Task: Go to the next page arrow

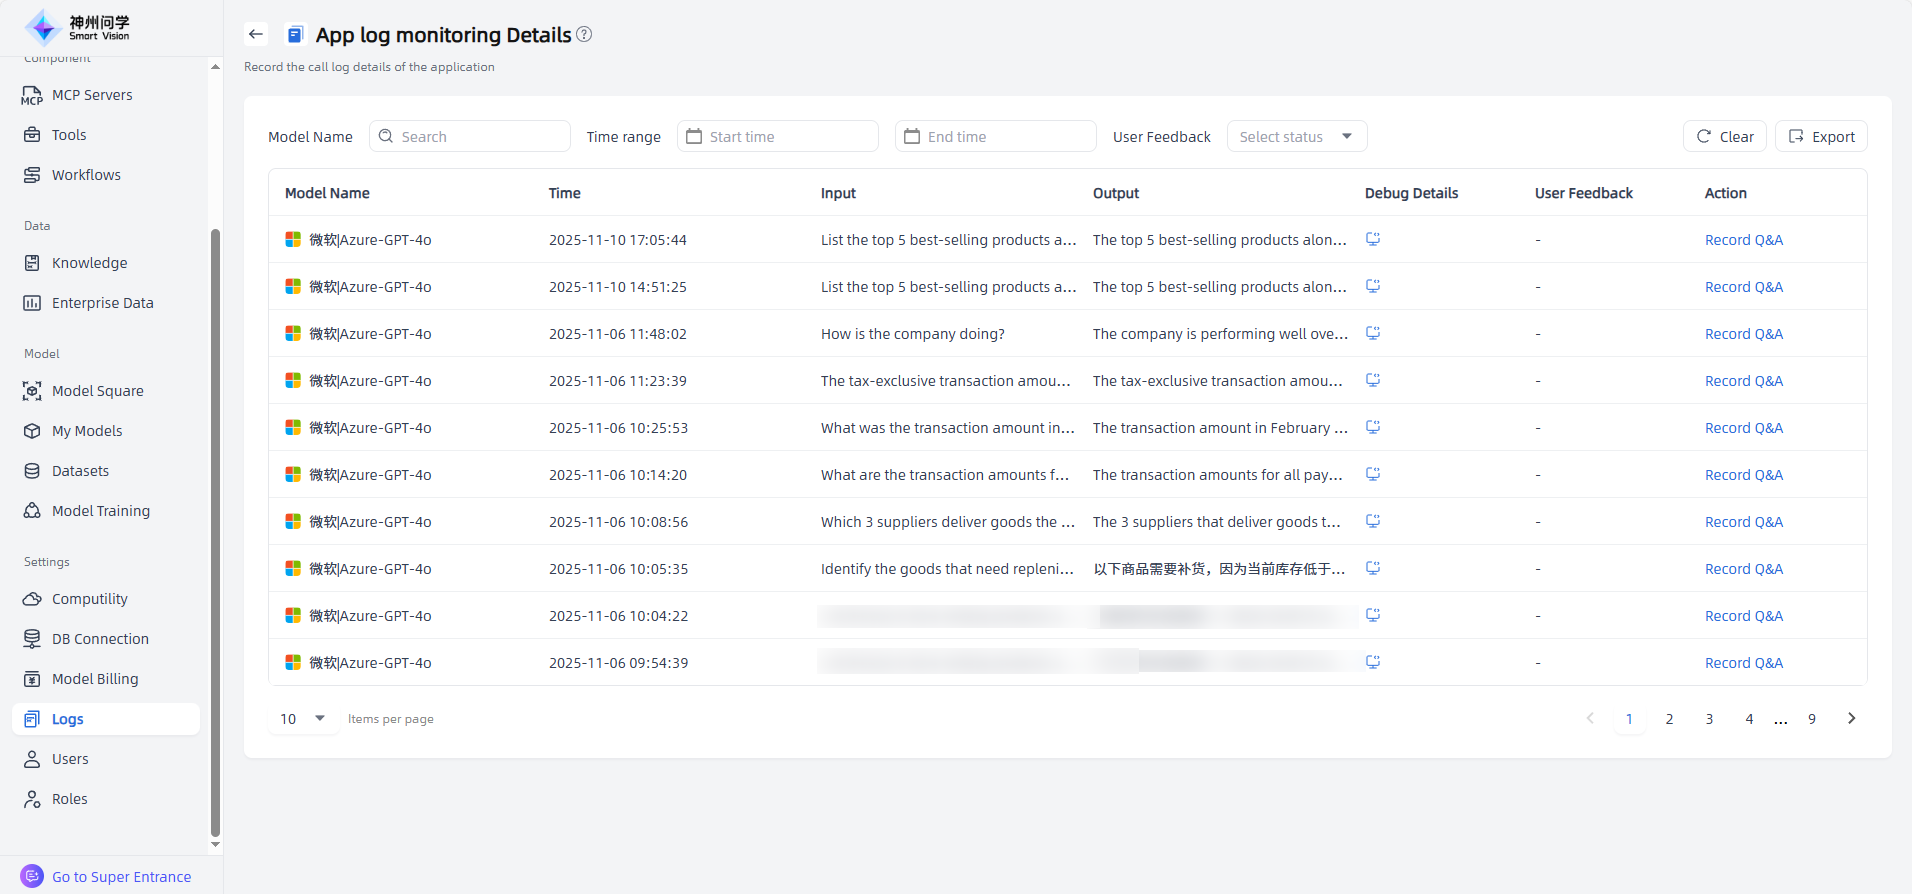Action: pos(1851,718)
